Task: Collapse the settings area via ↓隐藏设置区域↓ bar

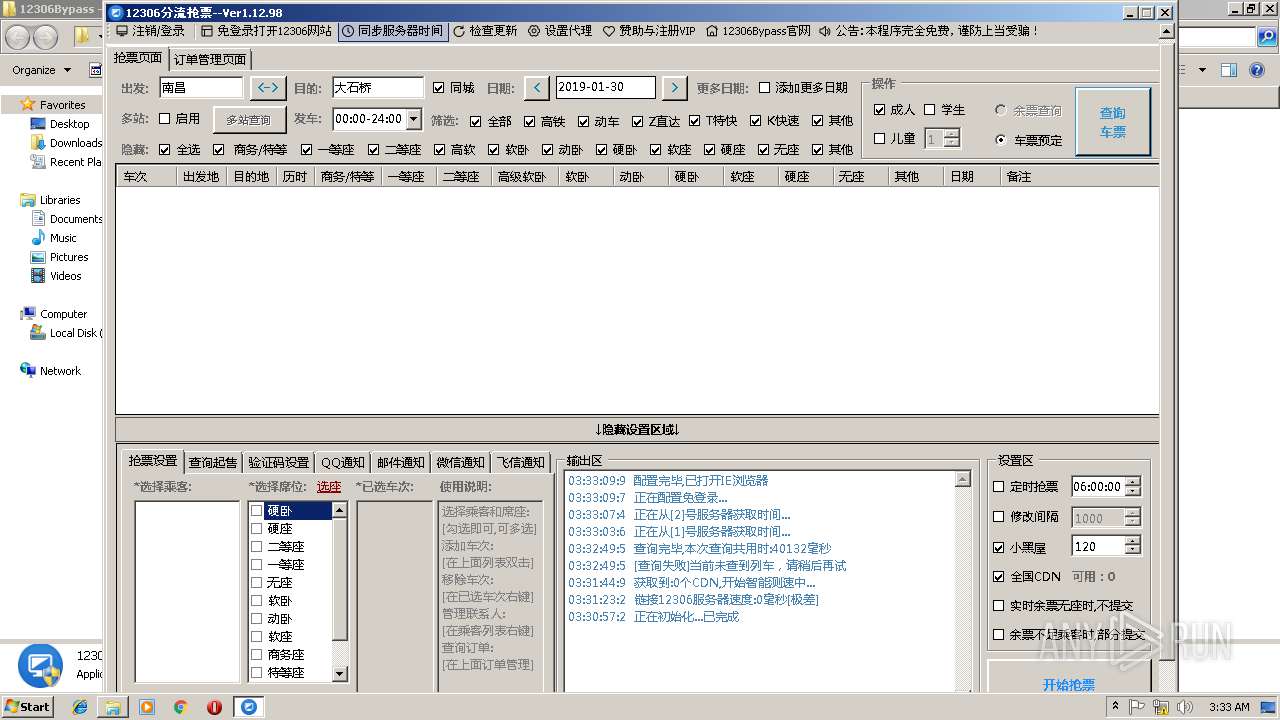Action: [637, 429]
